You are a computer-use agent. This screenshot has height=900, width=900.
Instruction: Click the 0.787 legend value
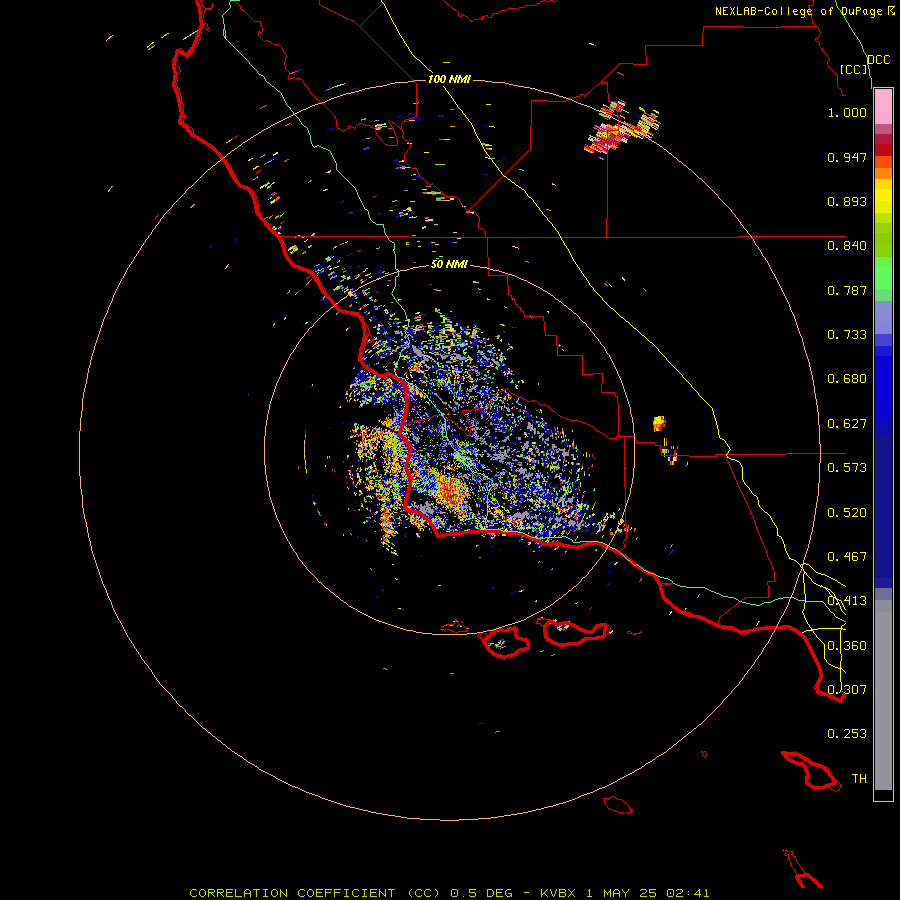point(847,290)
